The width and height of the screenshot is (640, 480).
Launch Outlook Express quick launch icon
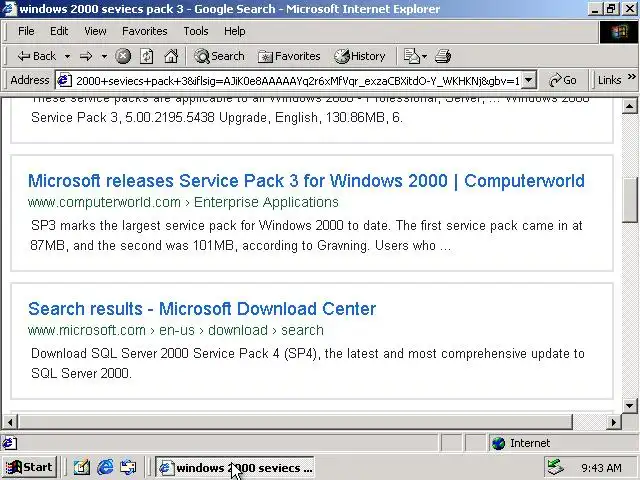point(128,467)
